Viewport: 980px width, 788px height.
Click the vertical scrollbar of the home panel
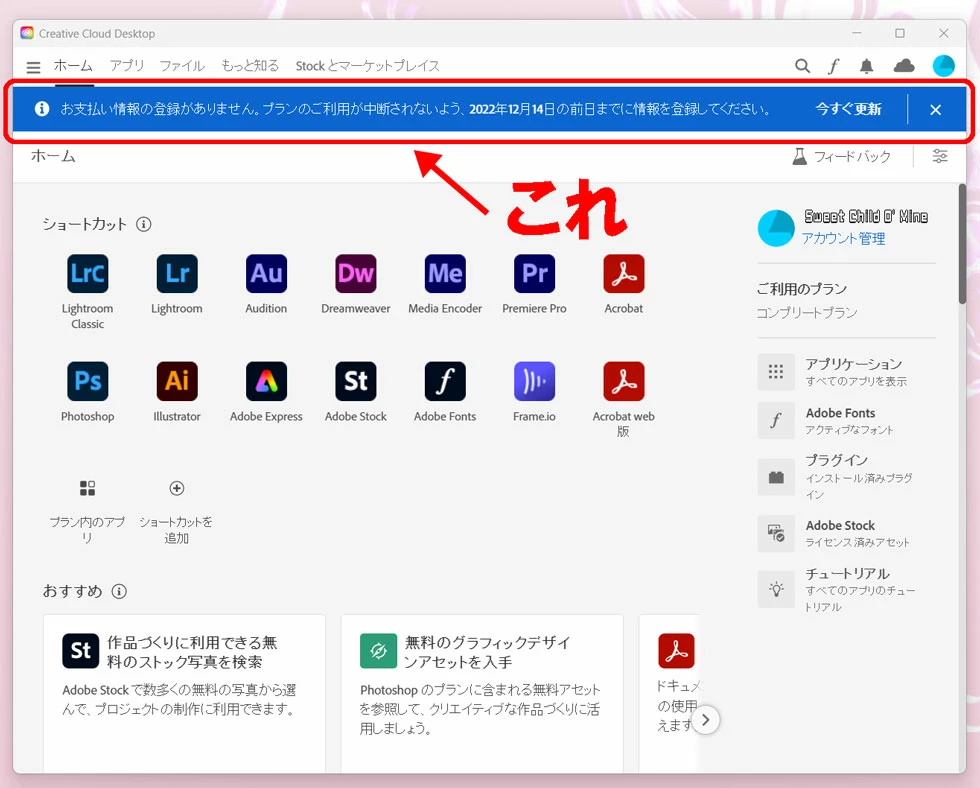coord(962,244)
